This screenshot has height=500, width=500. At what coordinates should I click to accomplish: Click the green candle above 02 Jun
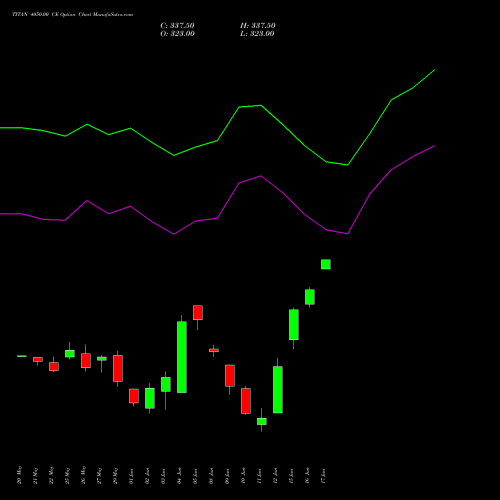pos(150,398)
